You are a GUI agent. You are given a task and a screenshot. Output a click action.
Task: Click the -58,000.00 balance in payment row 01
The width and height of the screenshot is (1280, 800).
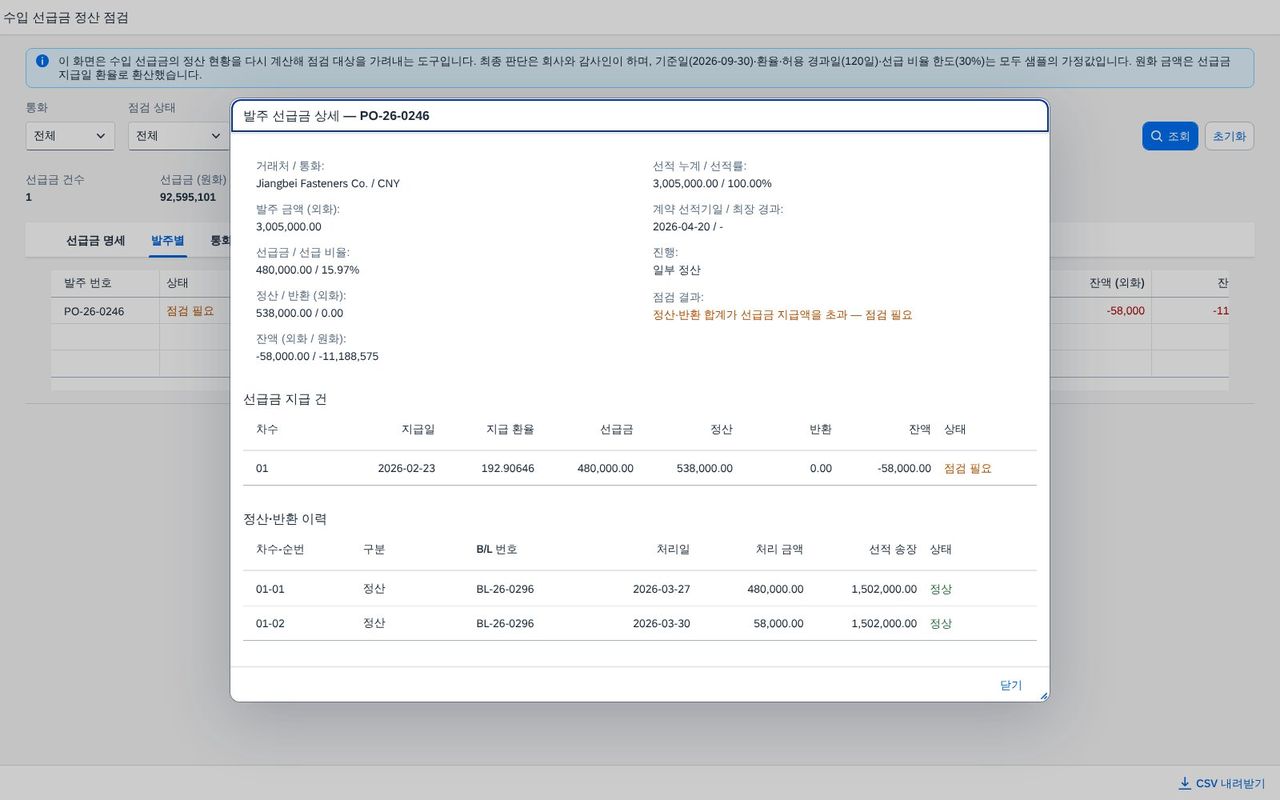(x=904, y=468)
